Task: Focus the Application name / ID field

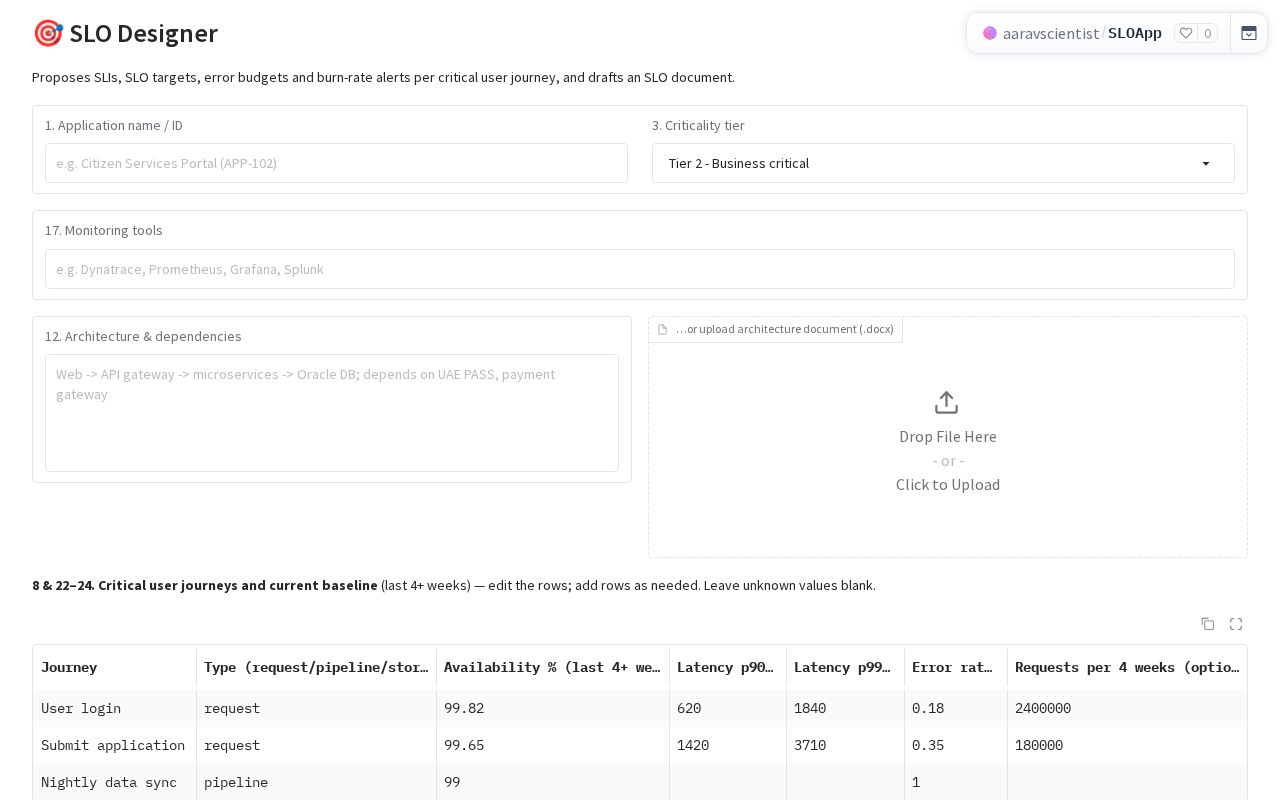Action: point(336,163)
